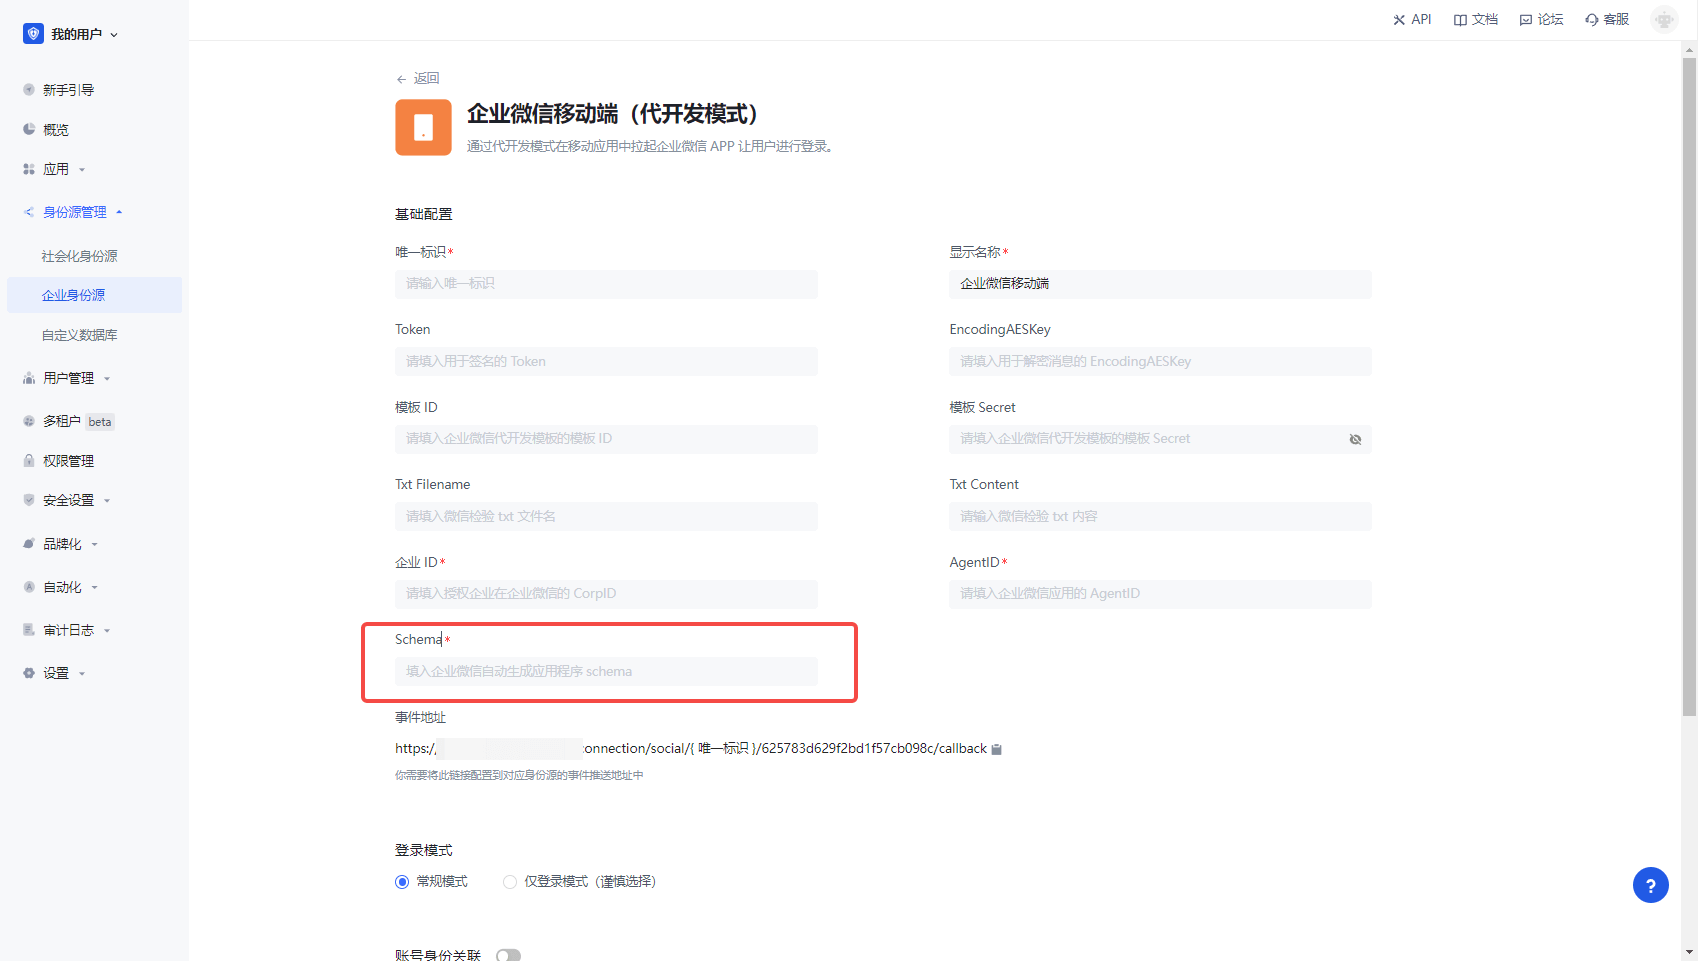Click the copy icon beside callback URL

(996, 749)
